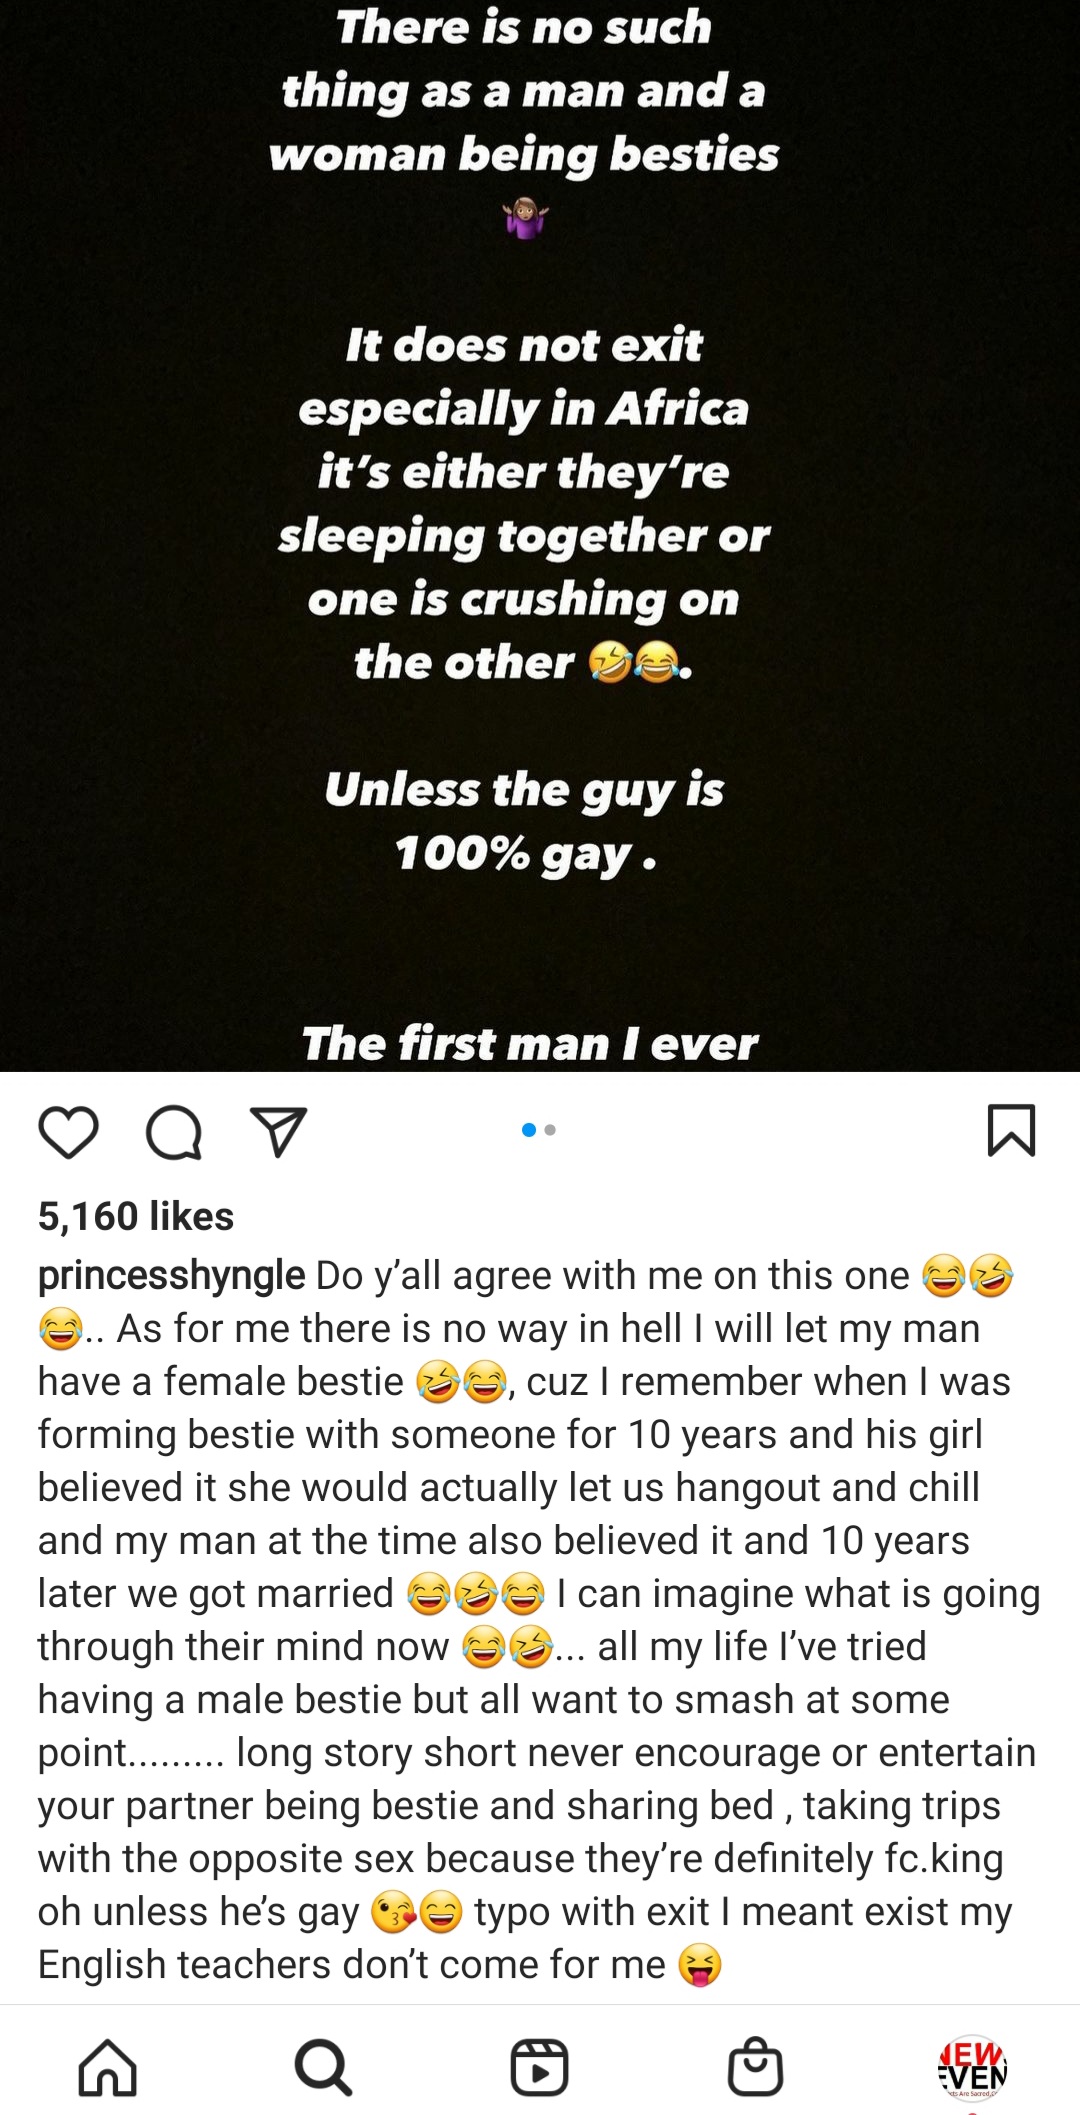Open profile via avatar thumbnail
Screen dimensions: 1080x2115
[972, 2069]
